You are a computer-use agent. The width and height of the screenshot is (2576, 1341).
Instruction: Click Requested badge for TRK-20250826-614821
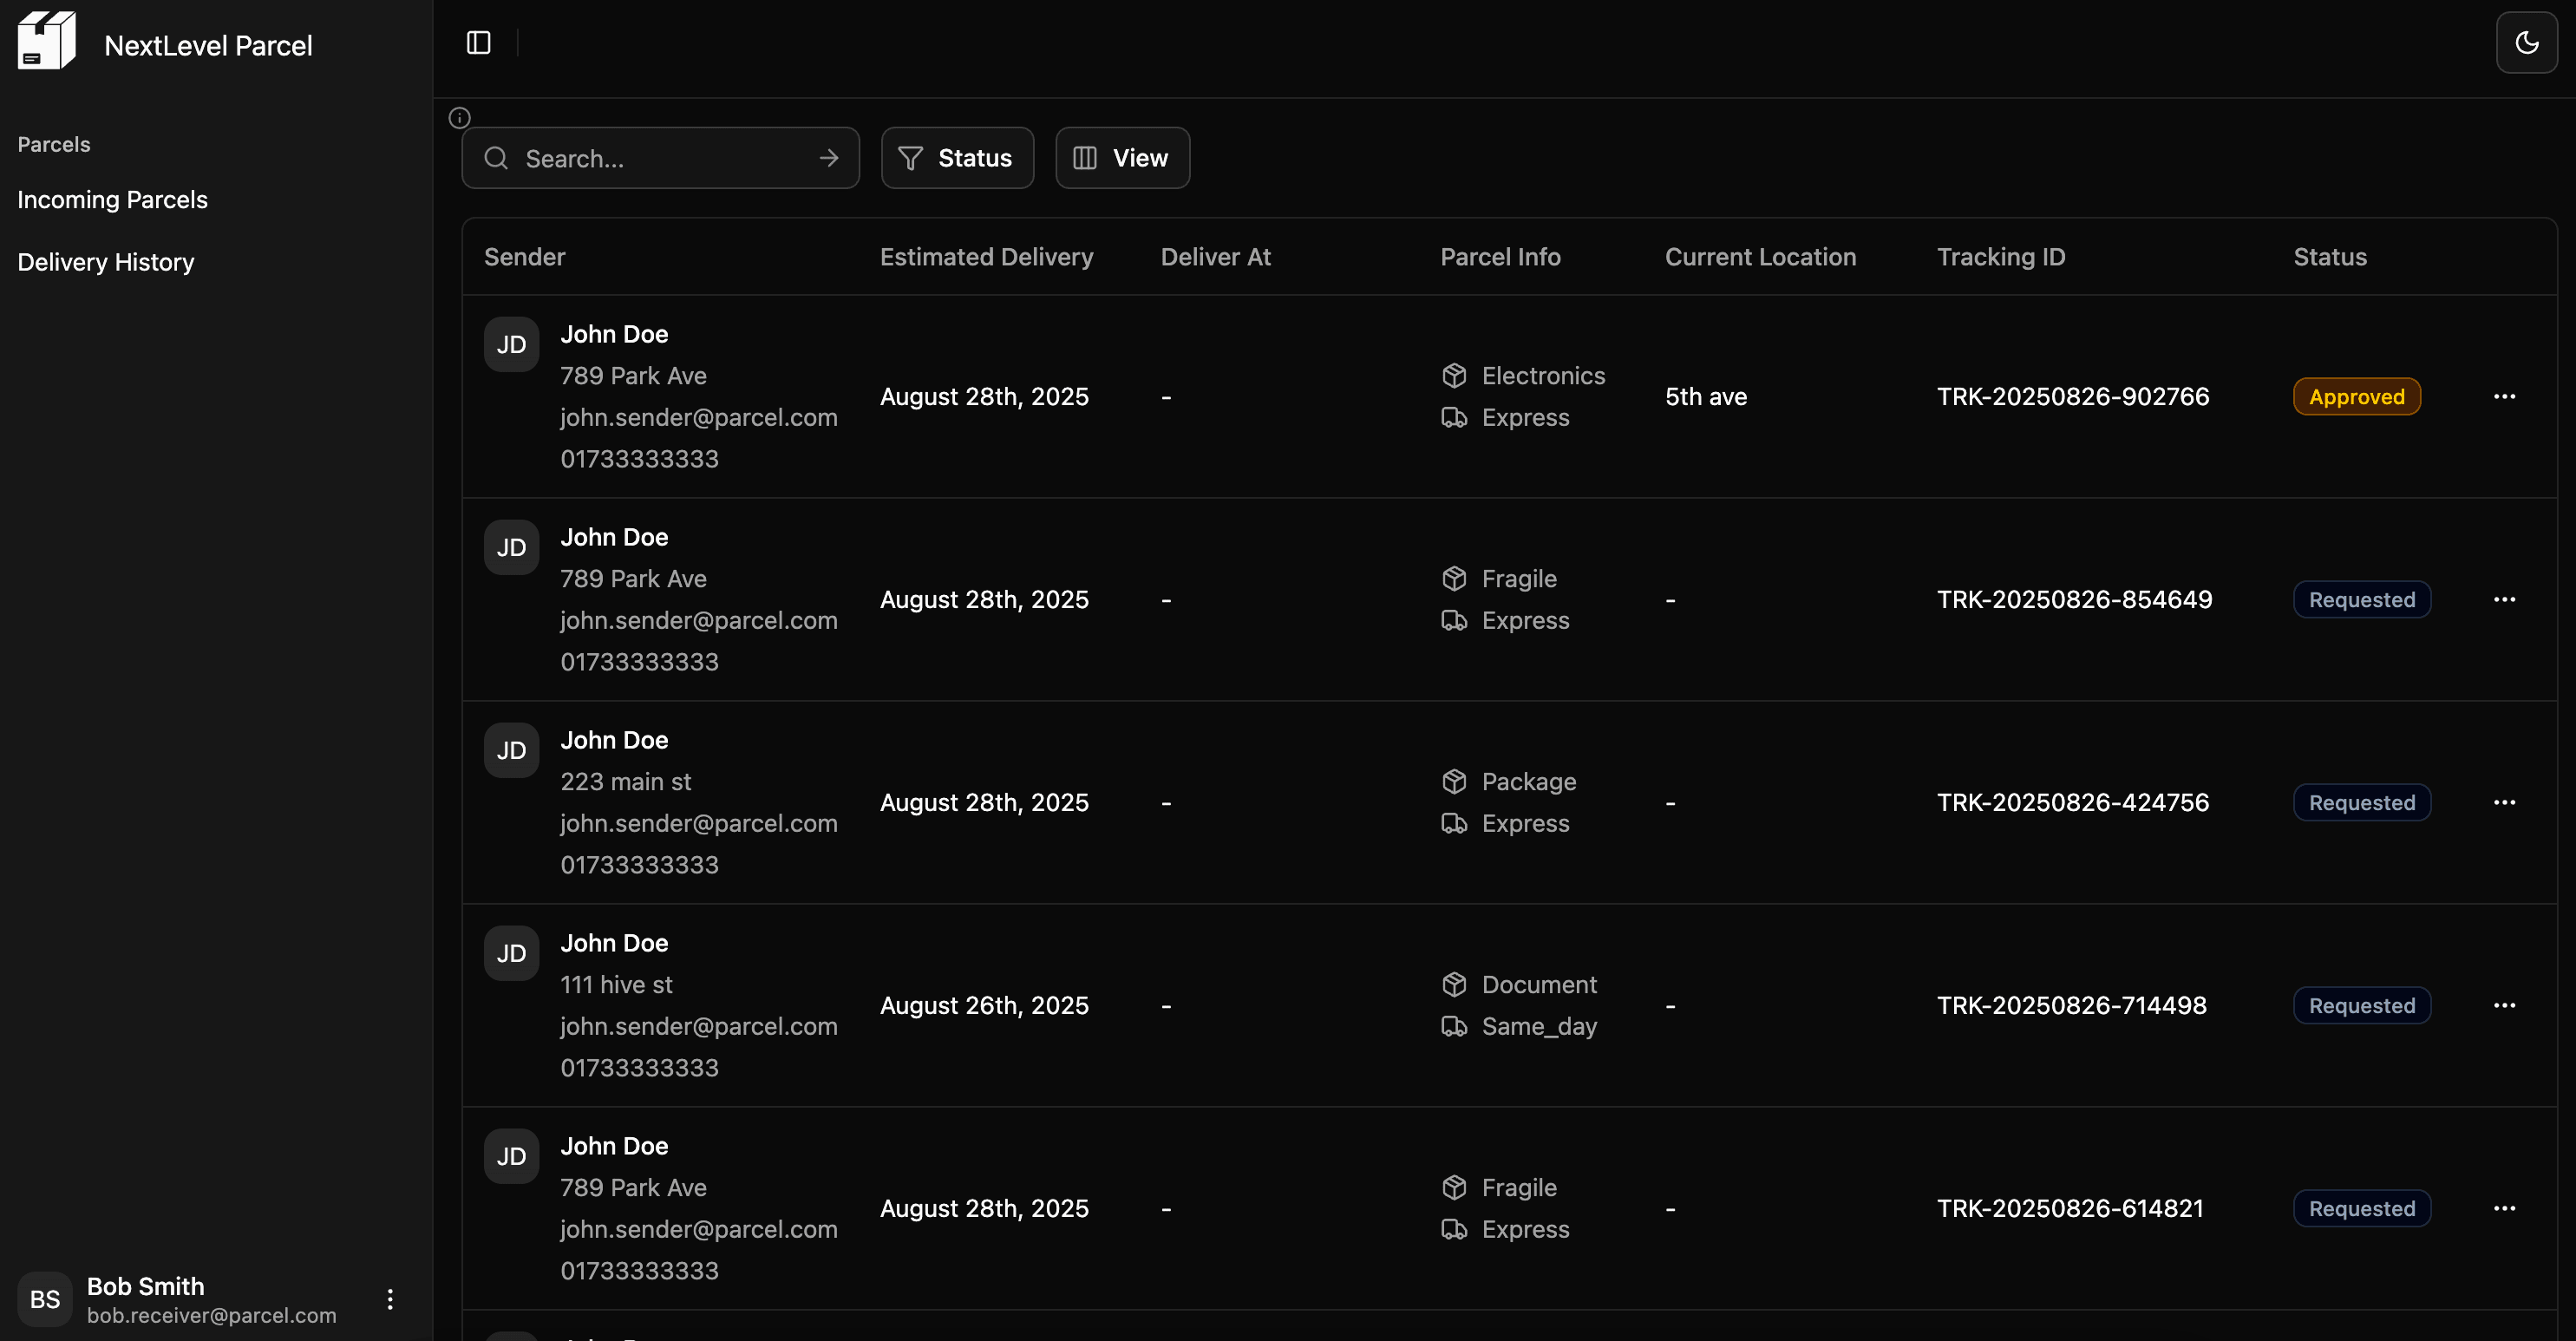tap(2361, 1208)
